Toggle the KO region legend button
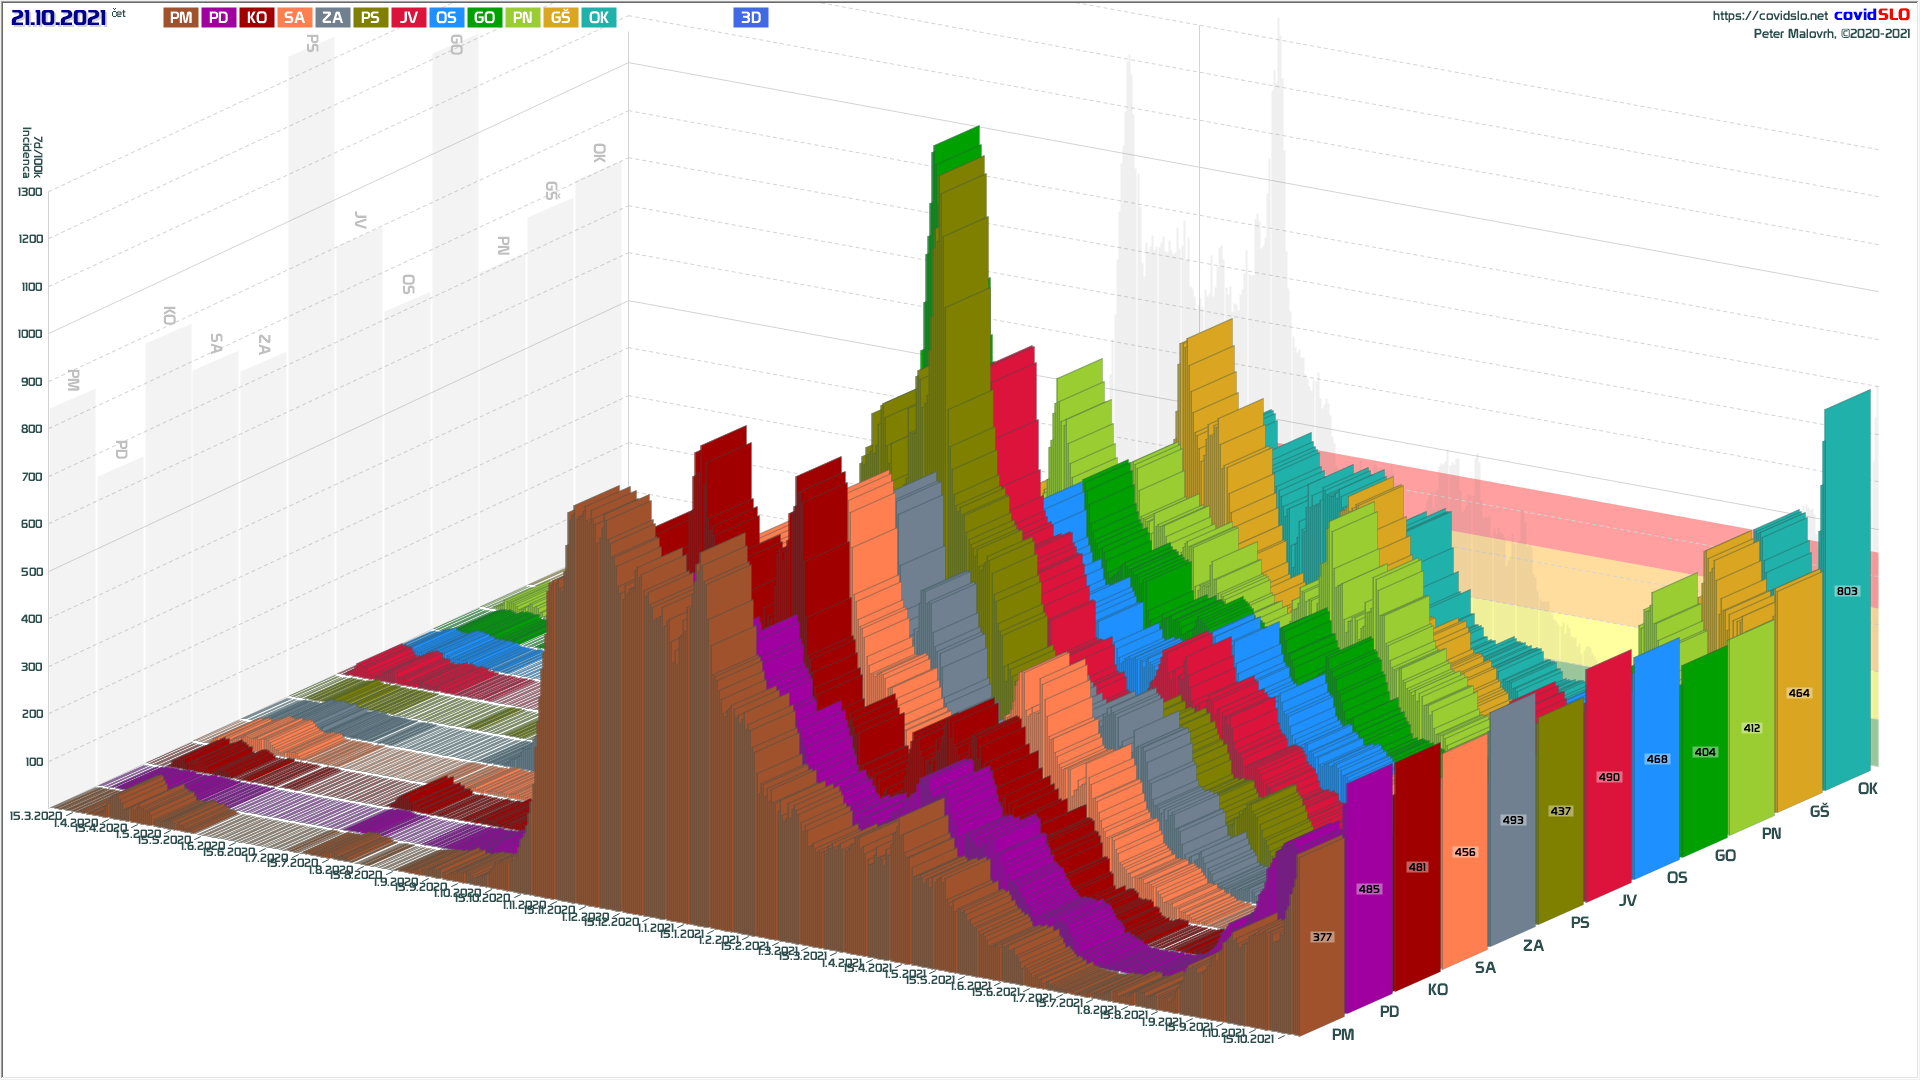 [x=257, y=17]
